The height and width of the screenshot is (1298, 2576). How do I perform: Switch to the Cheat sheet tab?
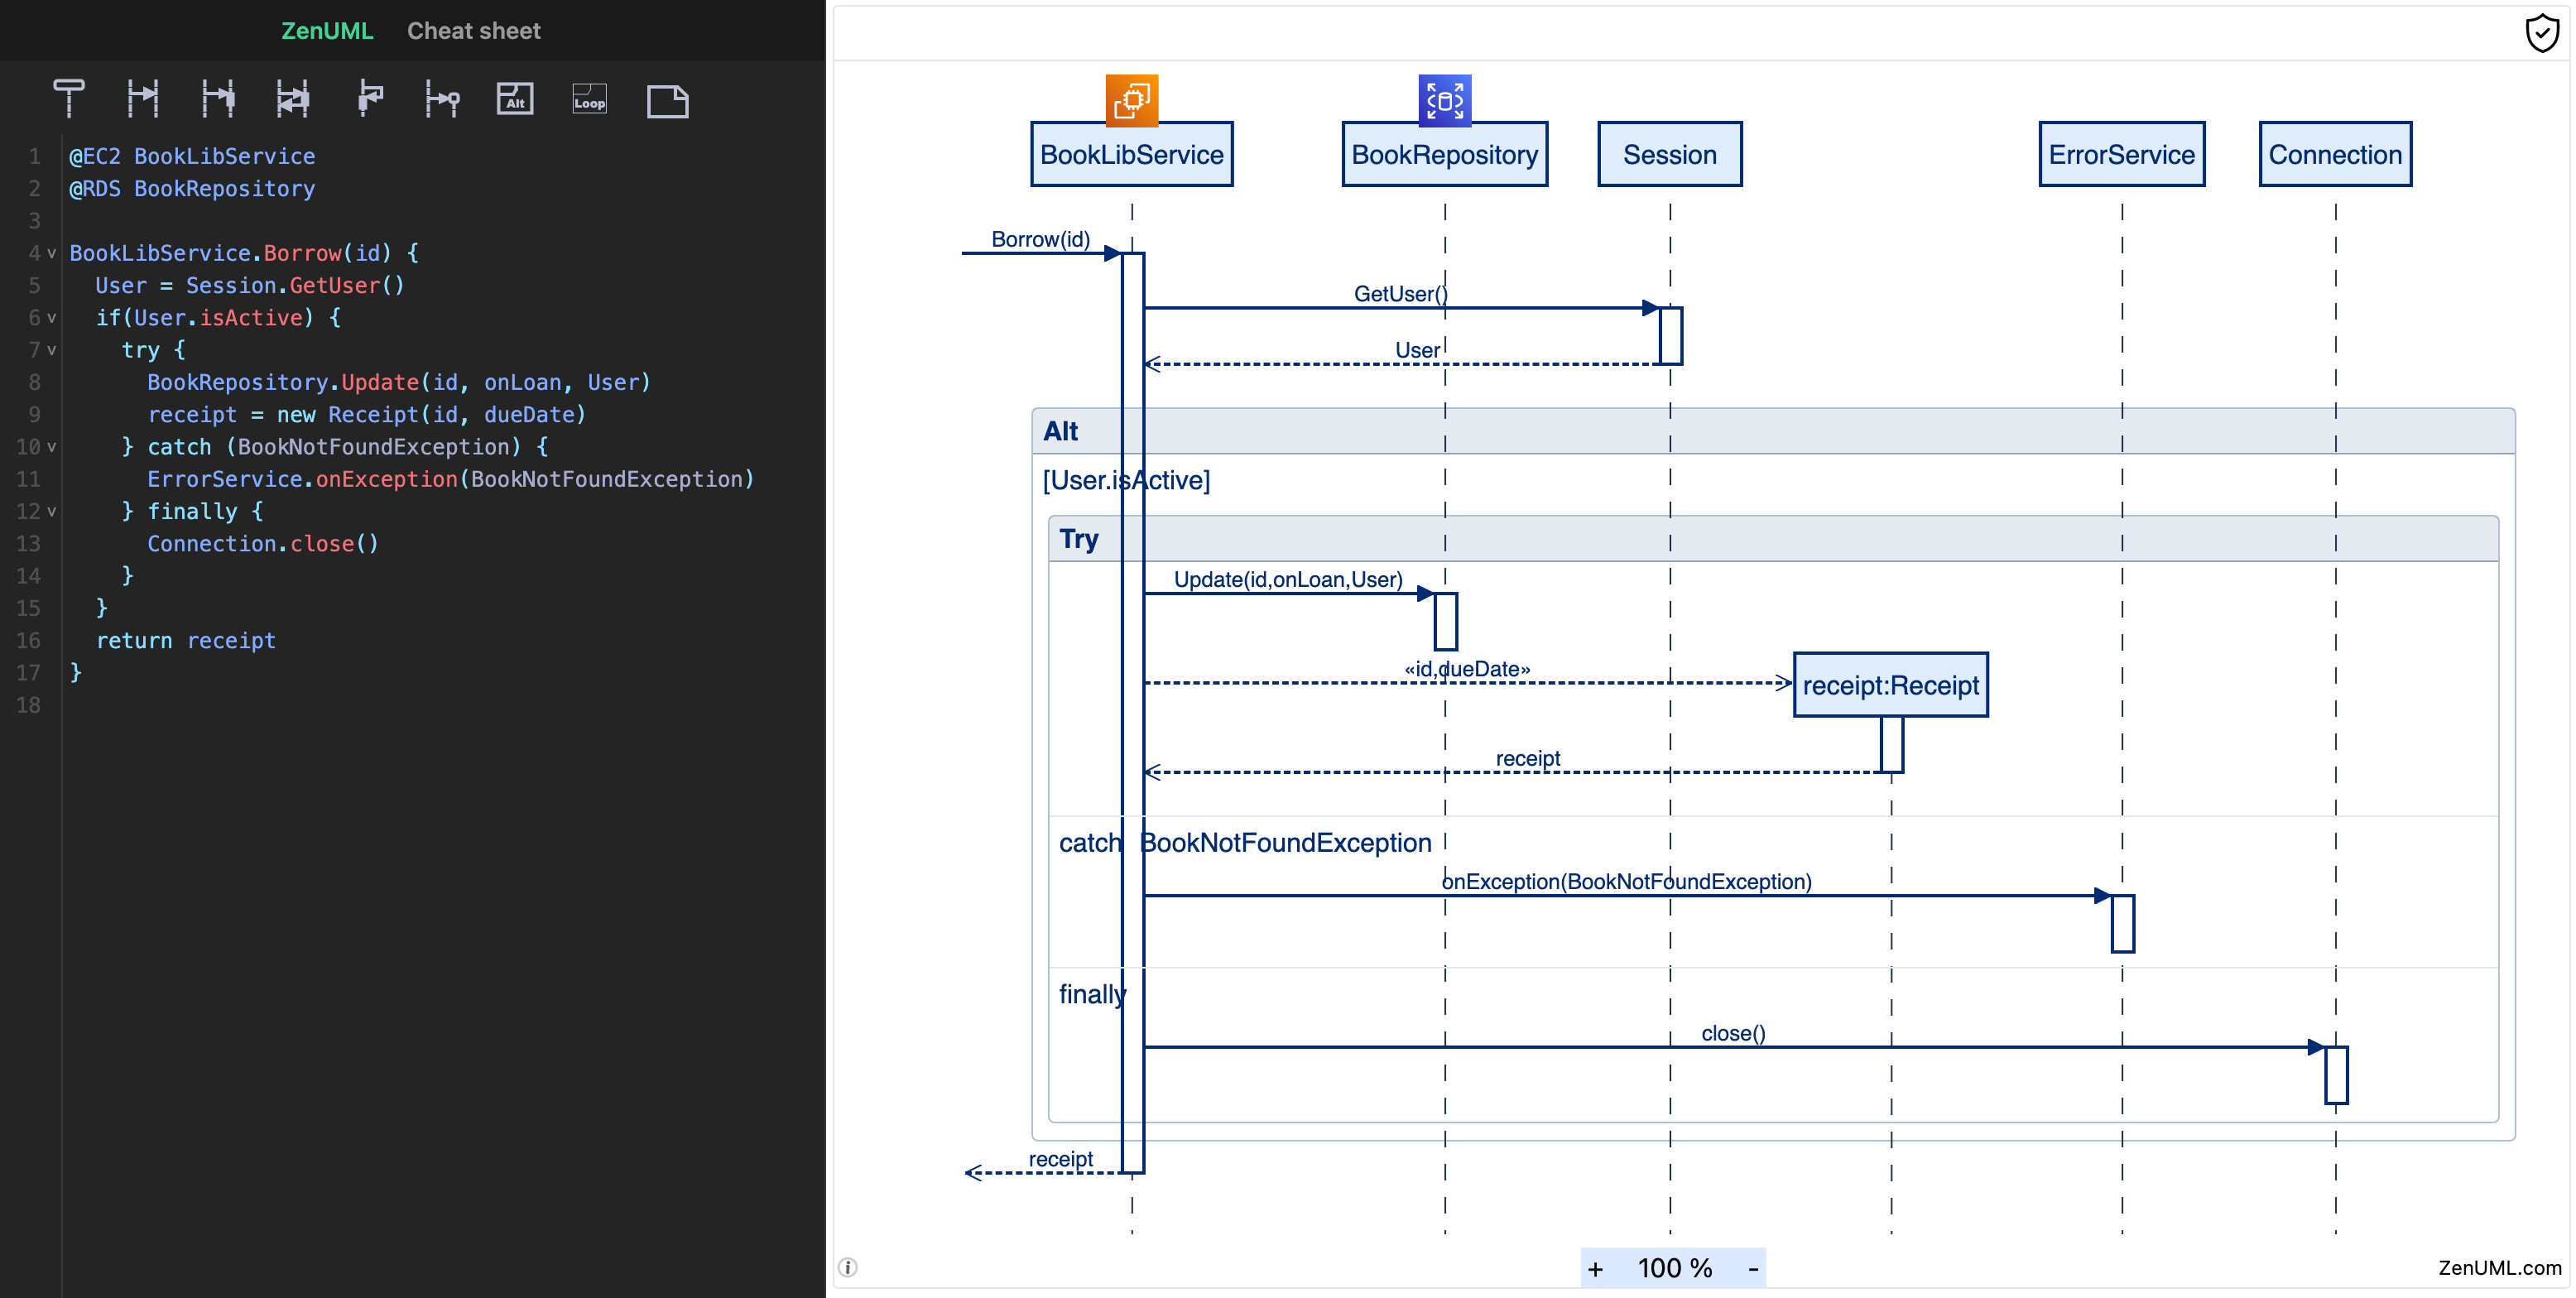(x=473, y=31)
